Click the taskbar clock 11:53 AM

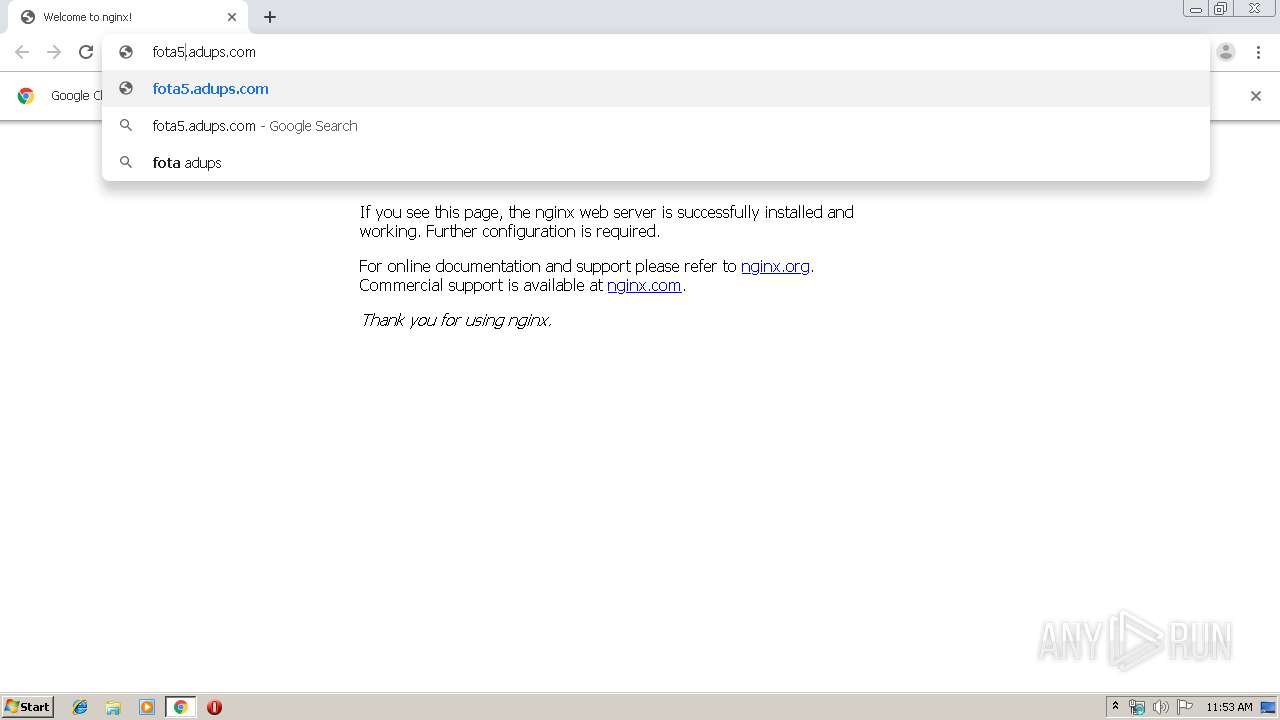pyautogui.click(x=1229, y=707)
